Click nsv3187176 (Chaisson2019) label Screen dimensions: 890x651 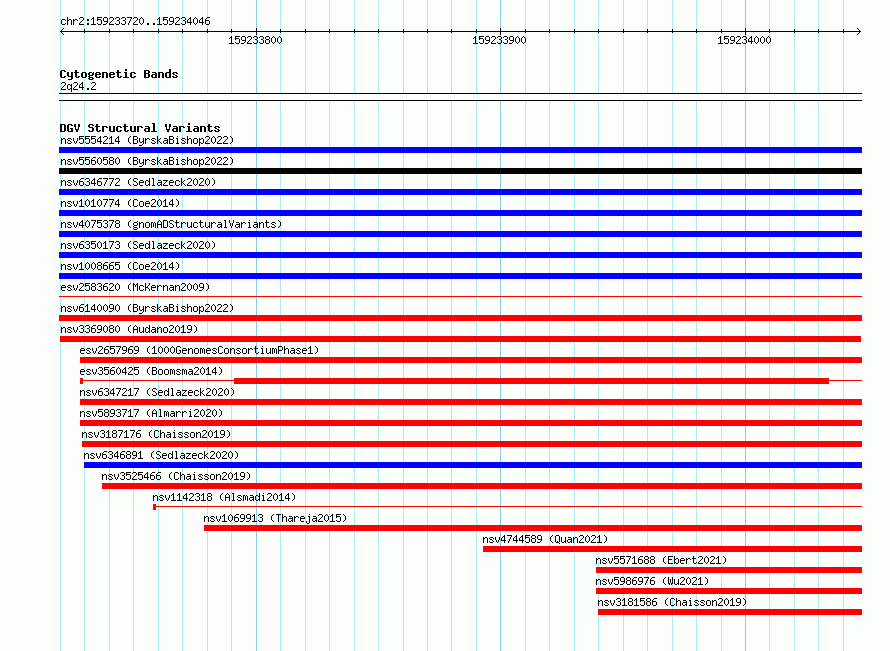pos(156,434)
